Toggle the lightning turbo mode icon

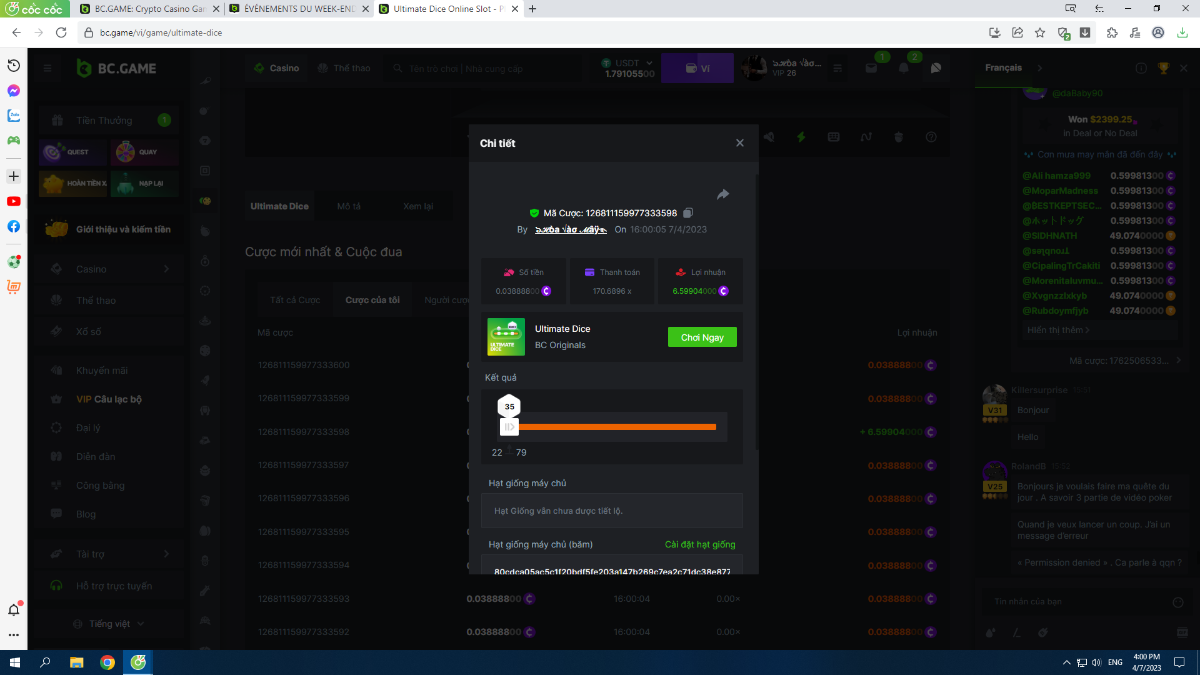click(x=801, y=137)
